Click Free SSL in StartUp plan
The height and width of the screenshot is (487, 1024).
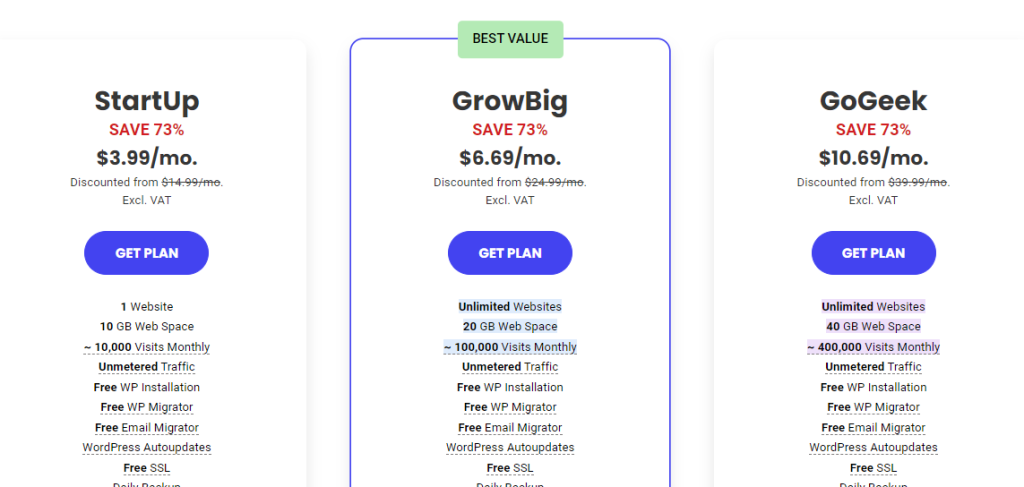147,468
